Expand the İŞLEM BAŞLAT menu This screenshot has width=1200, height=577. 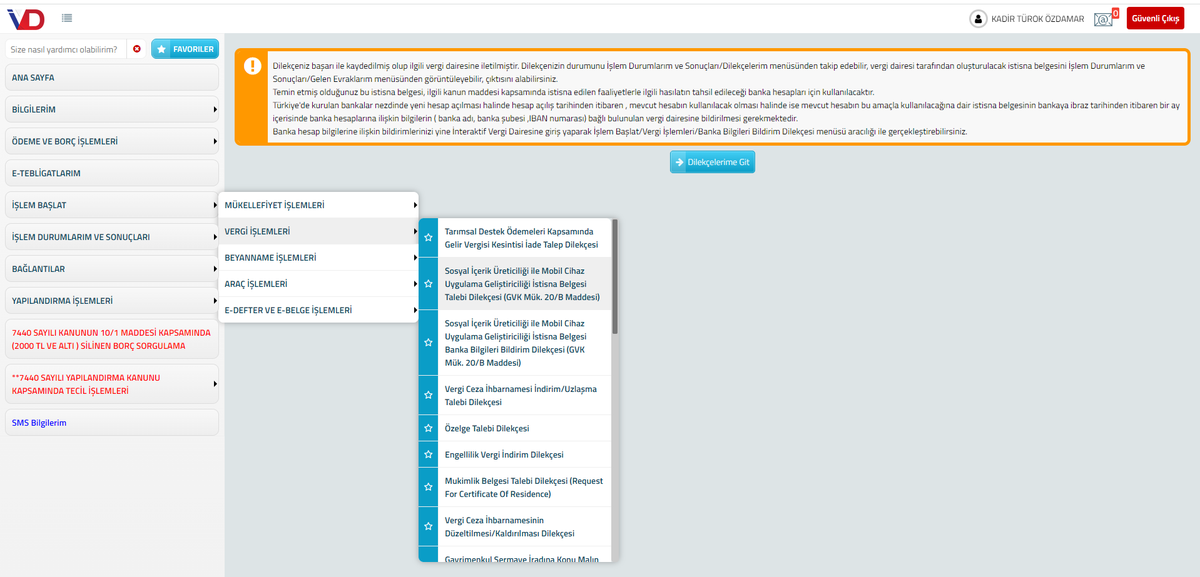(110, 205)
